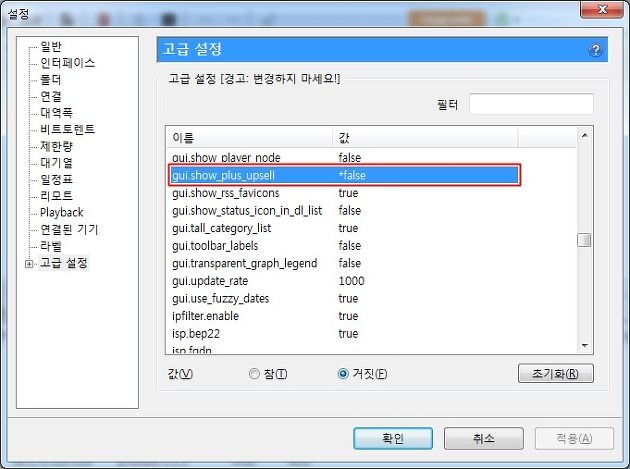Open 연결 settings category
Viewport: 630px width, 469px height.
point(51,96)
